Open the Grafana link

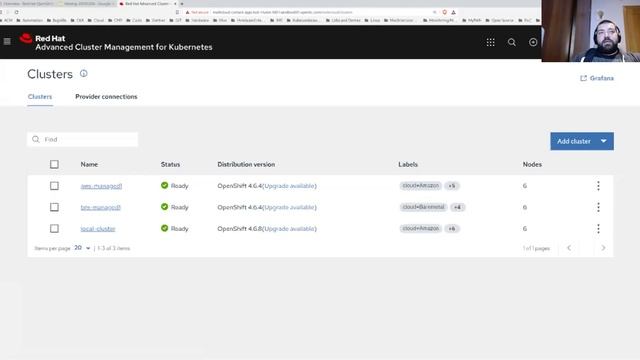pos(597,78)
